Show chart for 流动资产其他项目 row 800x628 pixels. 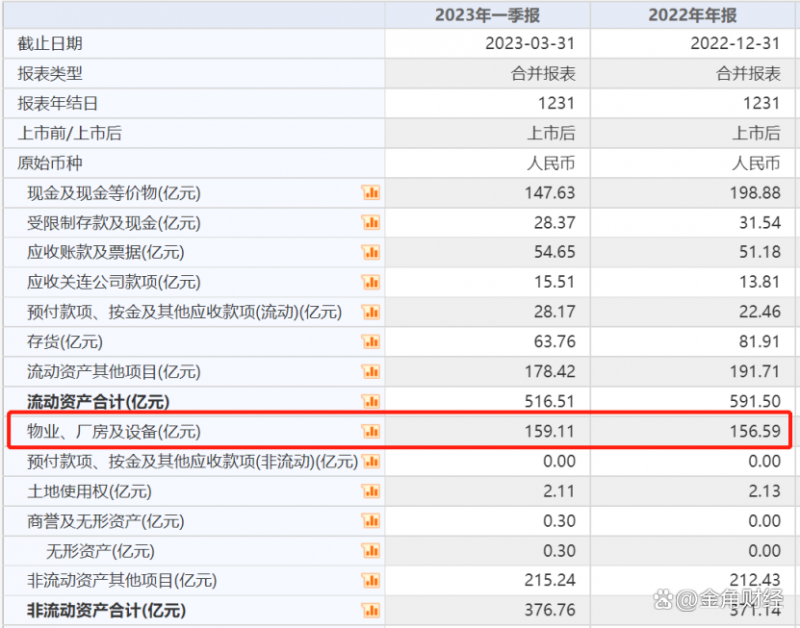pos(370,372)
